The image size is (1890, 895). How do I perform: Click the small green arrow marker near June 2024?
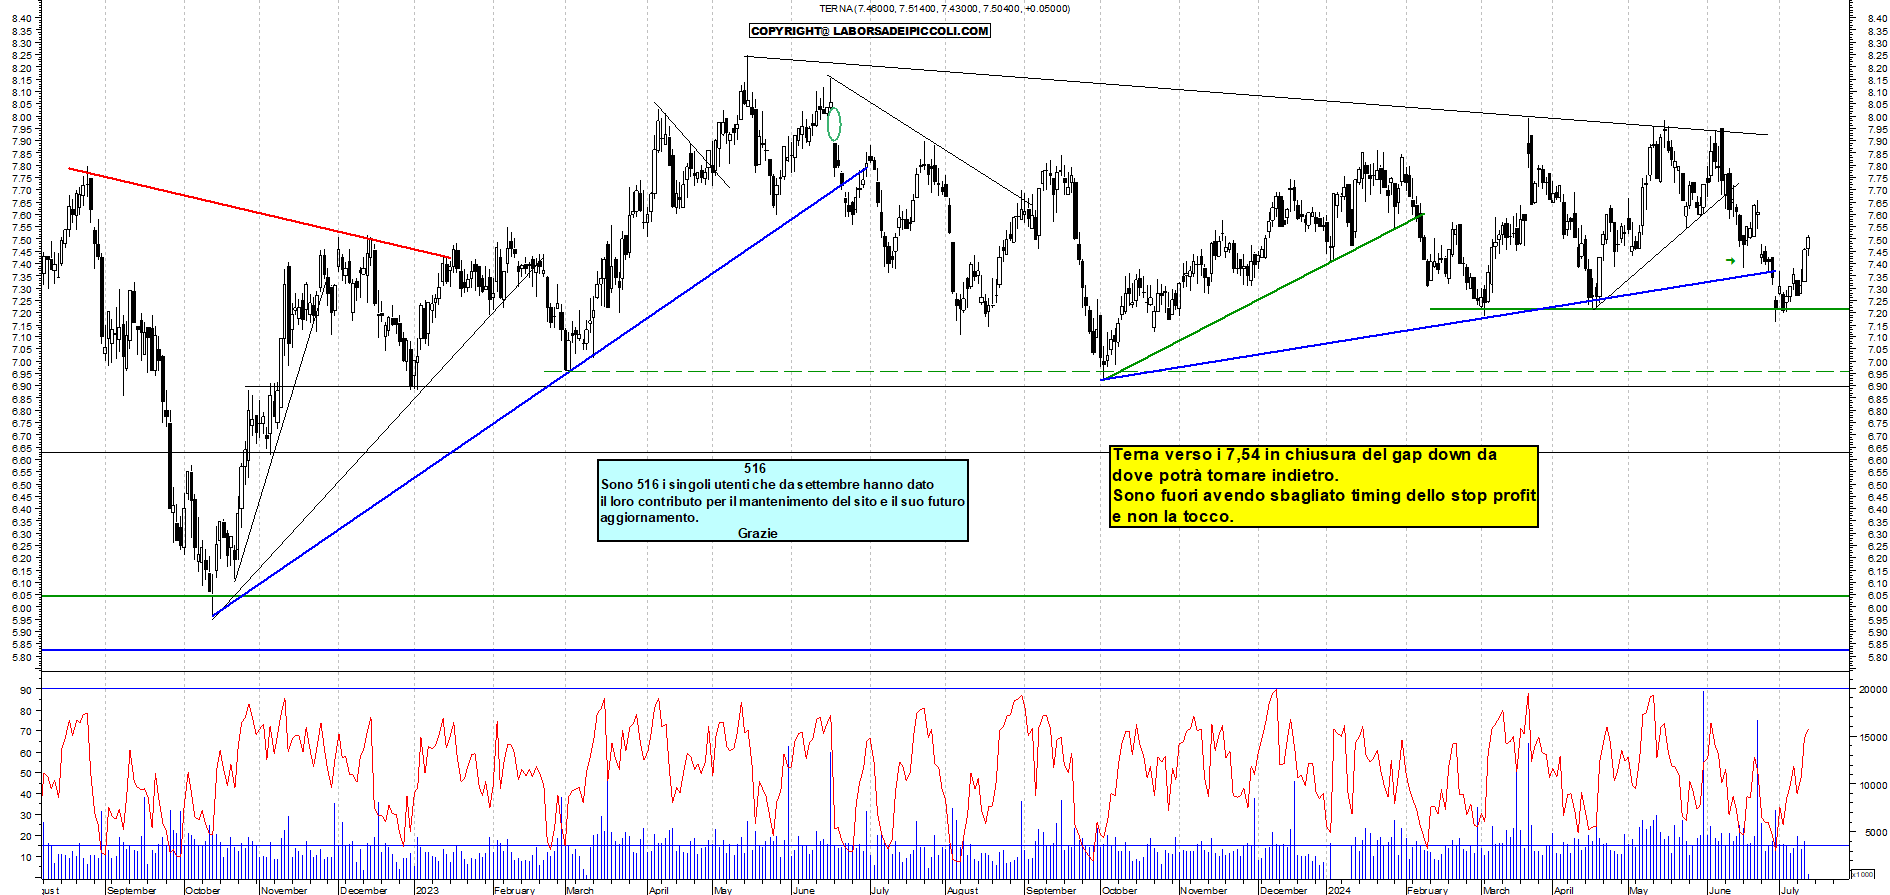tap(1730, 261)
